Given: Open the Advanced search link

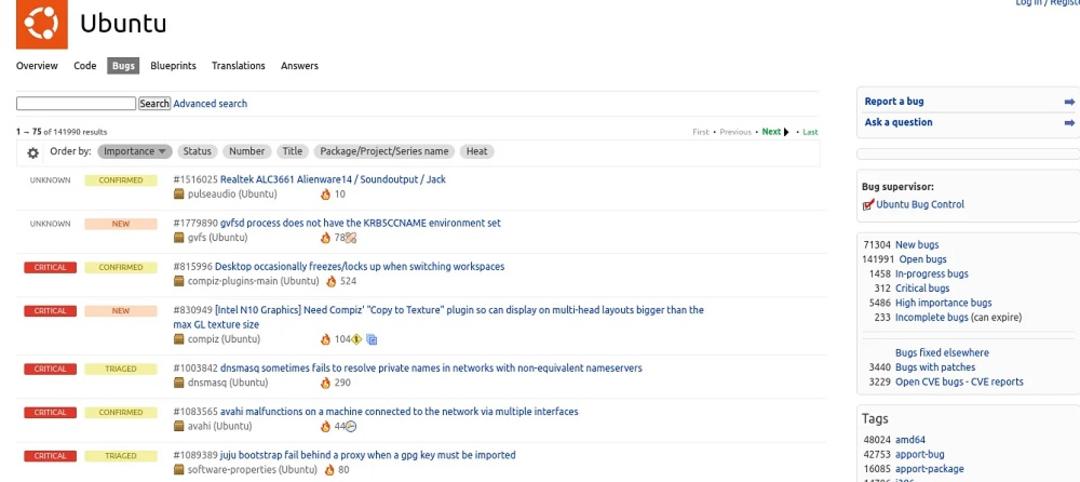Looking at the screenshot, I should [x=210, y=104].
